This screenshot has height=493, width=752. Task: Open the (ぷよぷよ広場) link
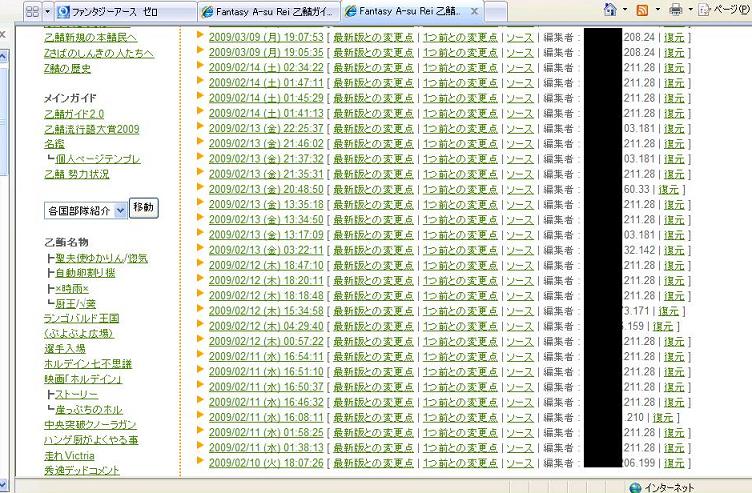click(x=79, y=333)
